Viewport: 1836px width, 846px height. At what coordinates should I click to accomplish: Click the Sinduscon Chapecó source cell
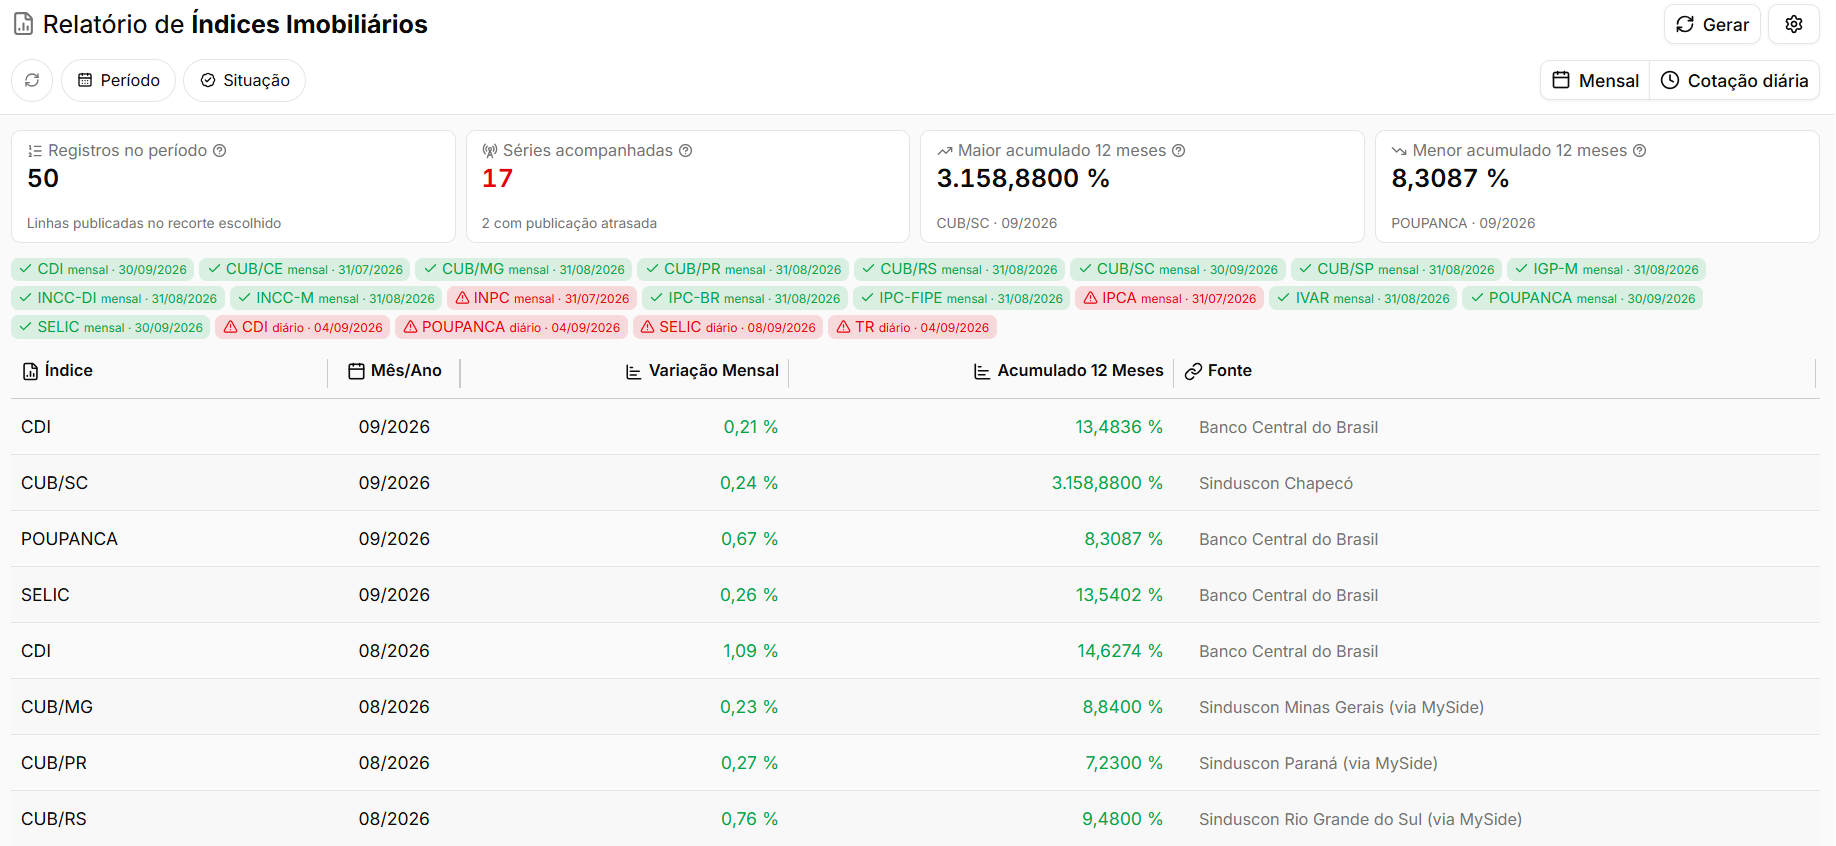click(1276, 483)
